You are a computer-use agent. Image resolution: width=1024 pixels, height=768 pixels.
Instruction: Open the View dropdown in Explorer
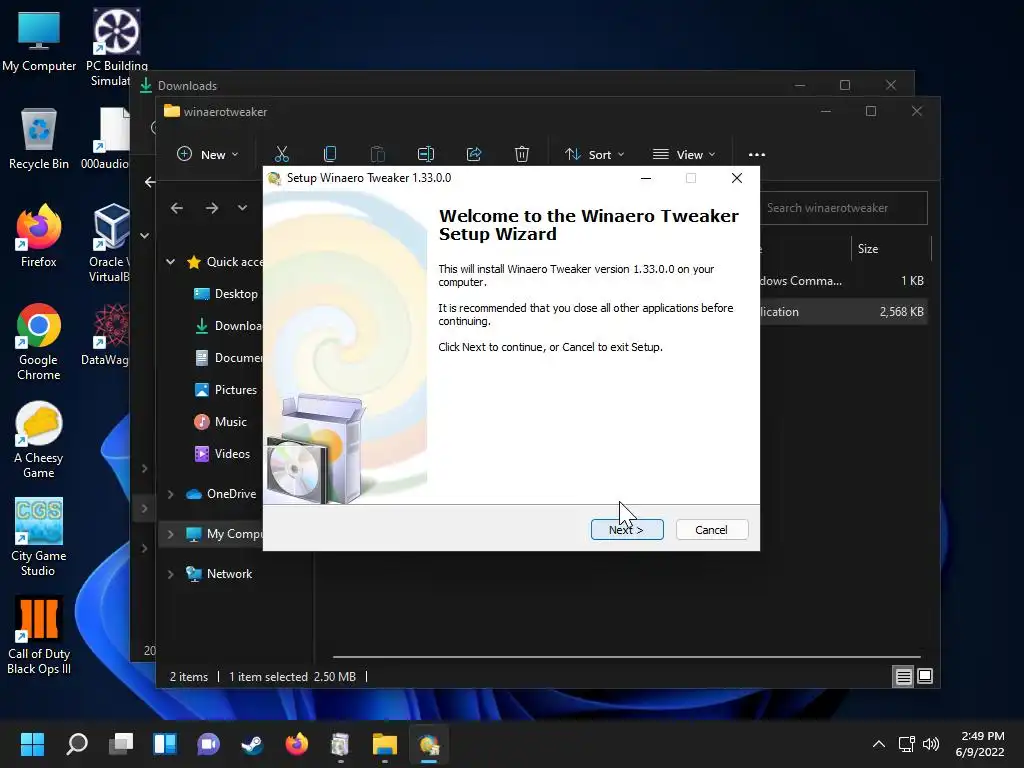tap(684, 155)
